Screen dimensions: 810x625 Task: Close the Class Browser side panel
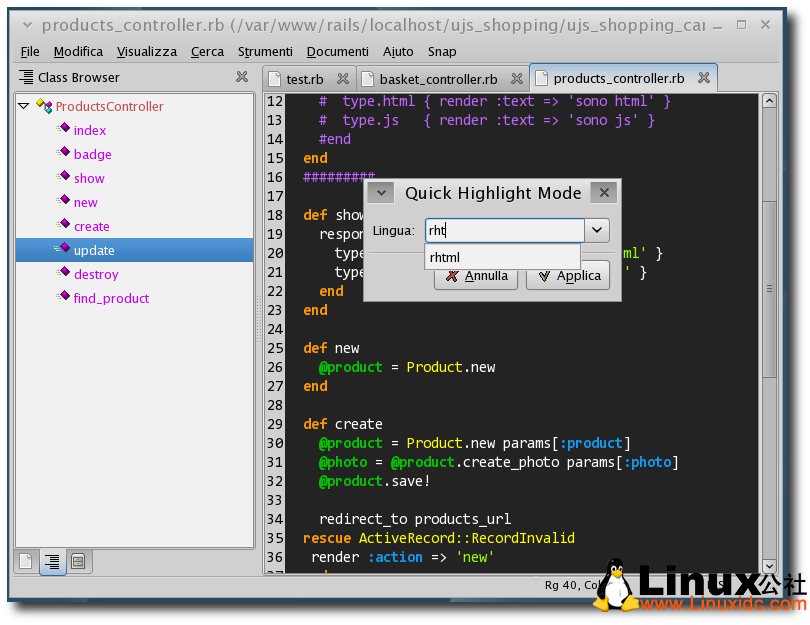(242, 77)
